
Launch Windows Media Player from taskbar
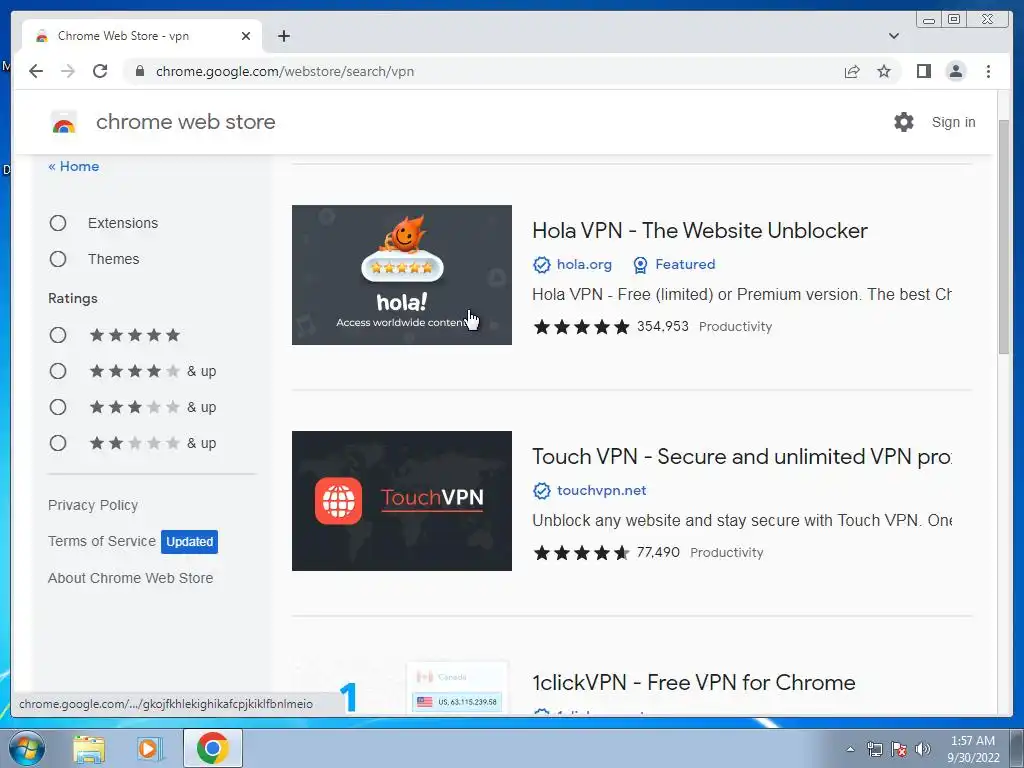(149, 748)
